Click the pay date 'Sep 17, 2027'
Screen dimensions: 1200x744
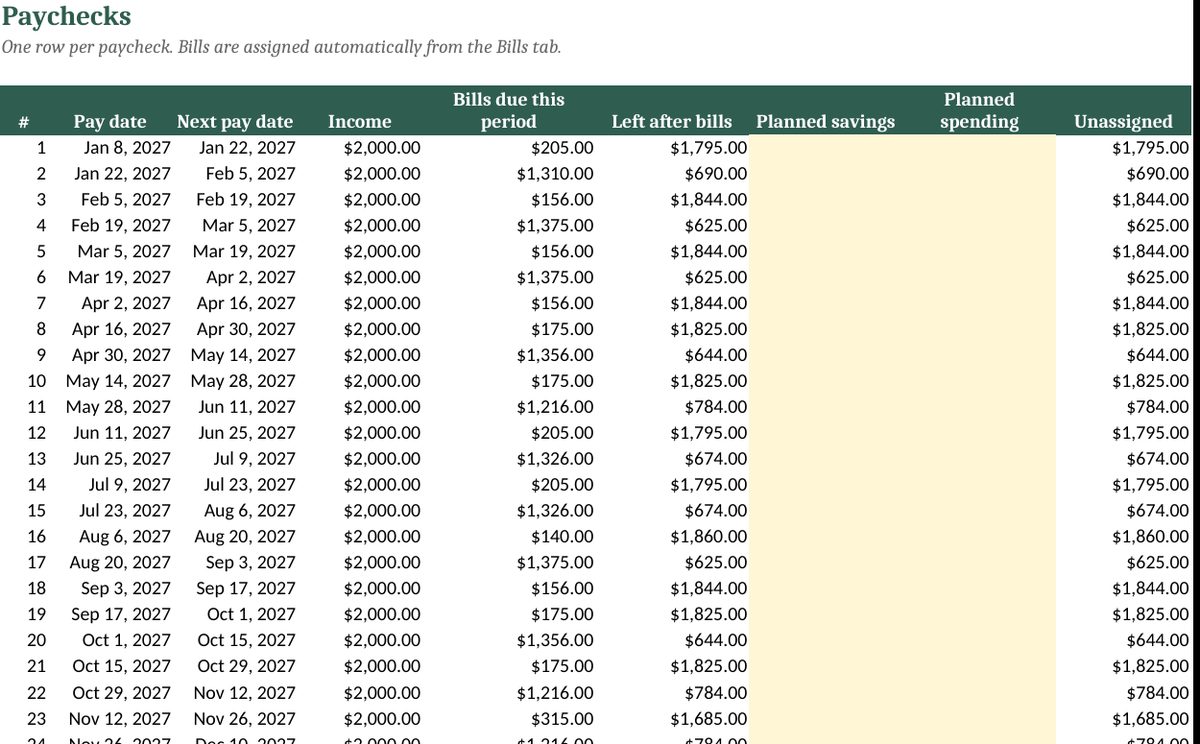click(121, 614)
